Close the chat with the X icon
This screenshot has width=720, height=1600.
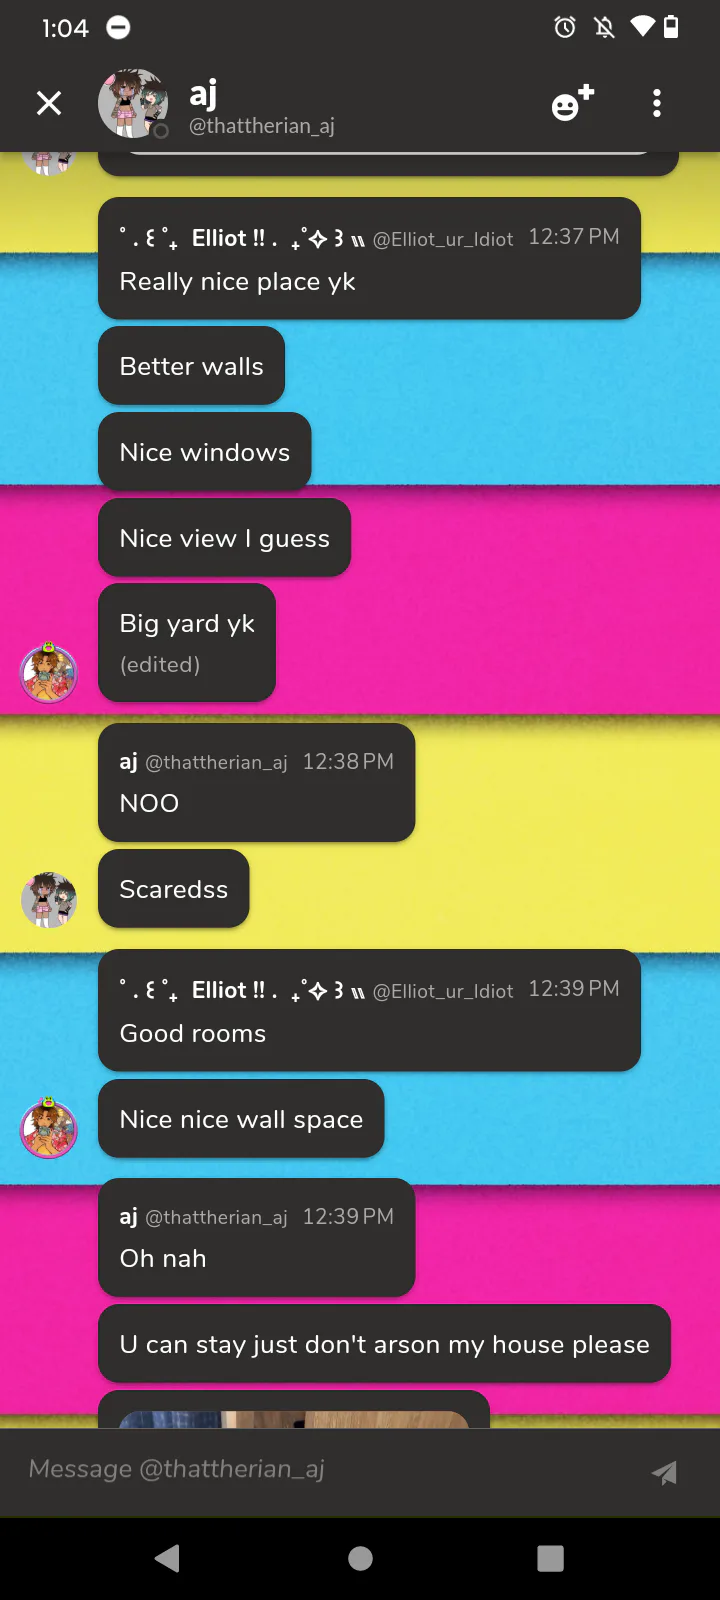pos(49,103)
